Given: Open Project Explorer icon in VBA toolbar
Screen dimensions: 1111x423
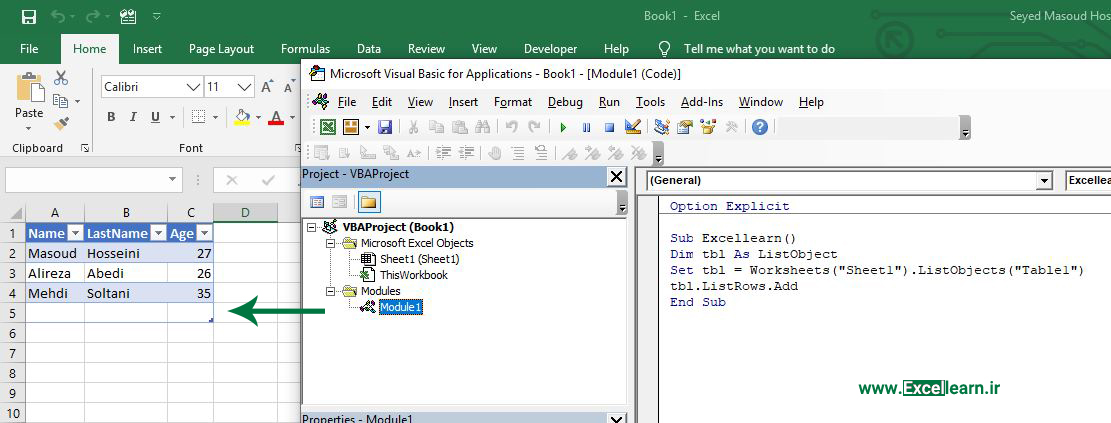Looking at the screenshot, I should (662, 127).
